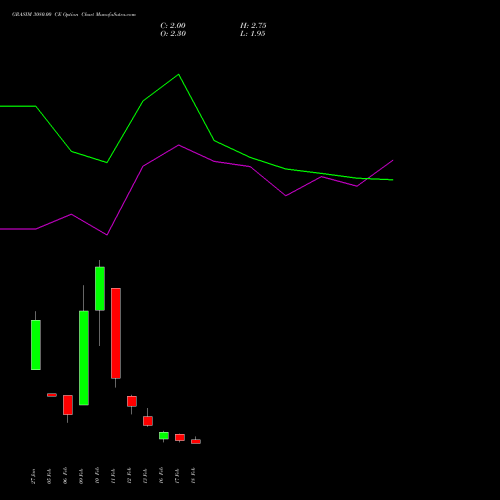Click the close value 'C: 2.00'
This screenshot has width=500, height=500.
coord(173,26)
